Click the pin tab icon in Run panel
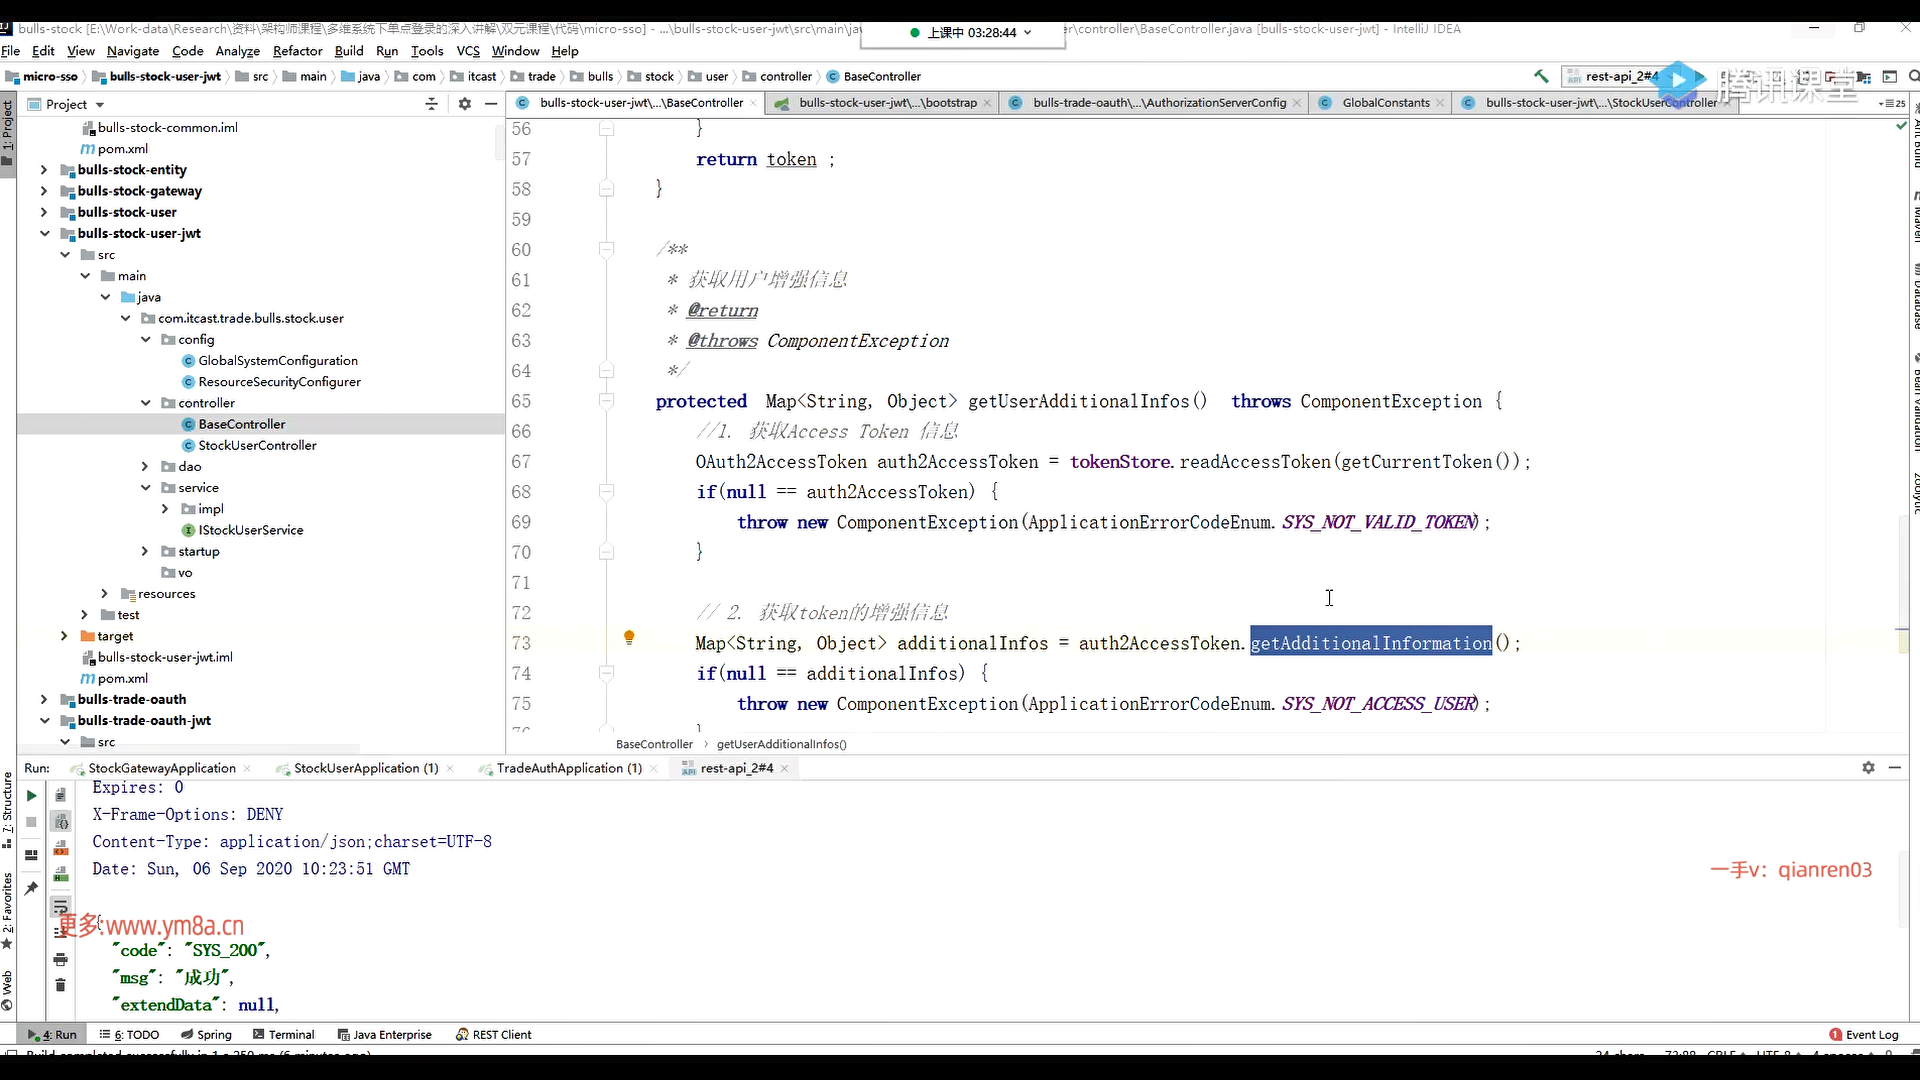 31,888
